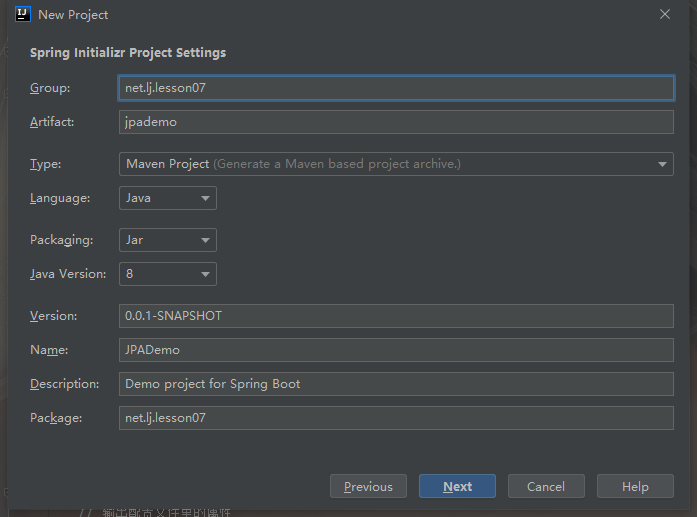Click the Version field with 0.0.1-SNAPSHOT
Screen dimensions: 697x517
[x=396, y=316]
